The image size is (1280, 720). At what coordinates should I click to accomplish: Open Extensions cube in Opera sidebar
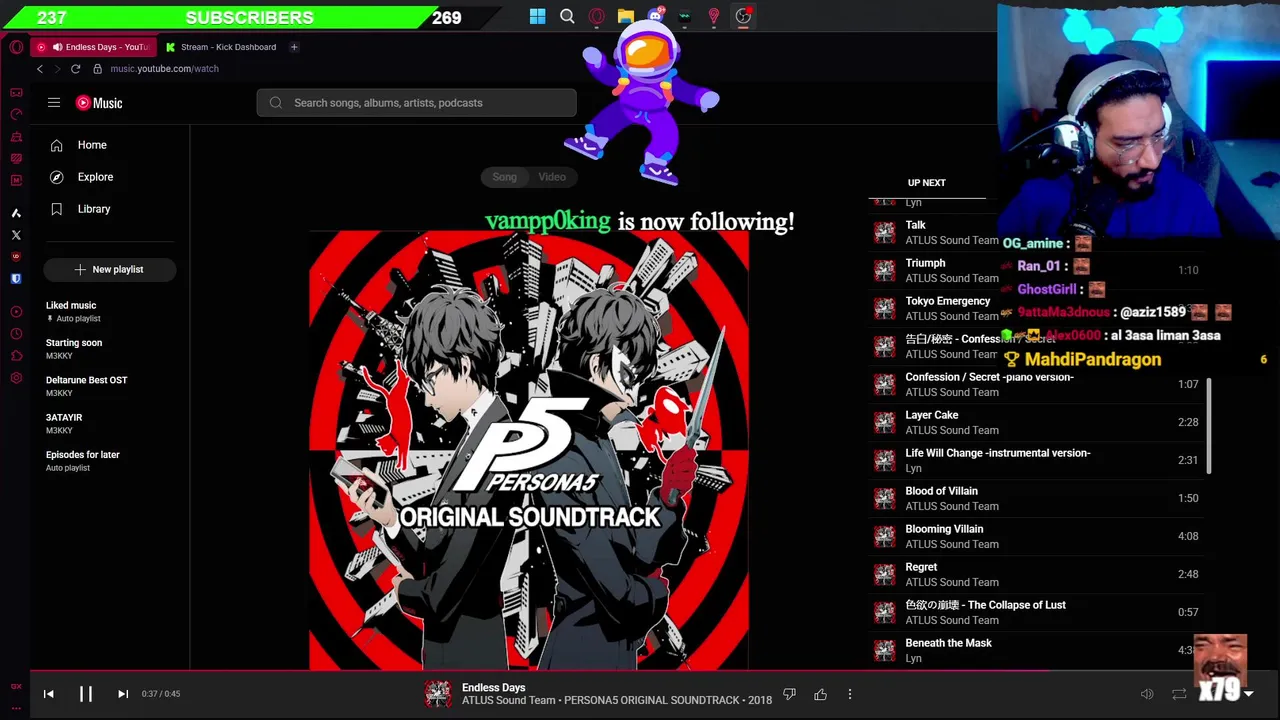point(16,356)
